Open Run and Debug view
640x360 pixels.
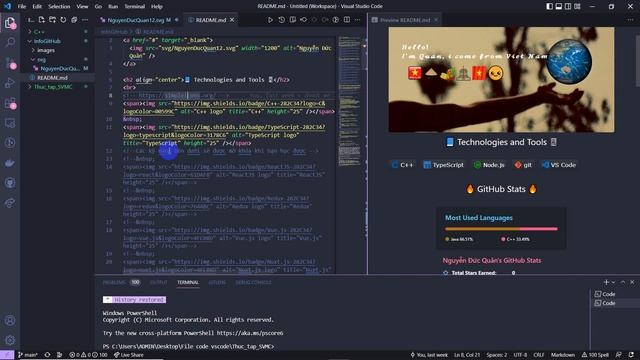click(x=10, y=83)
